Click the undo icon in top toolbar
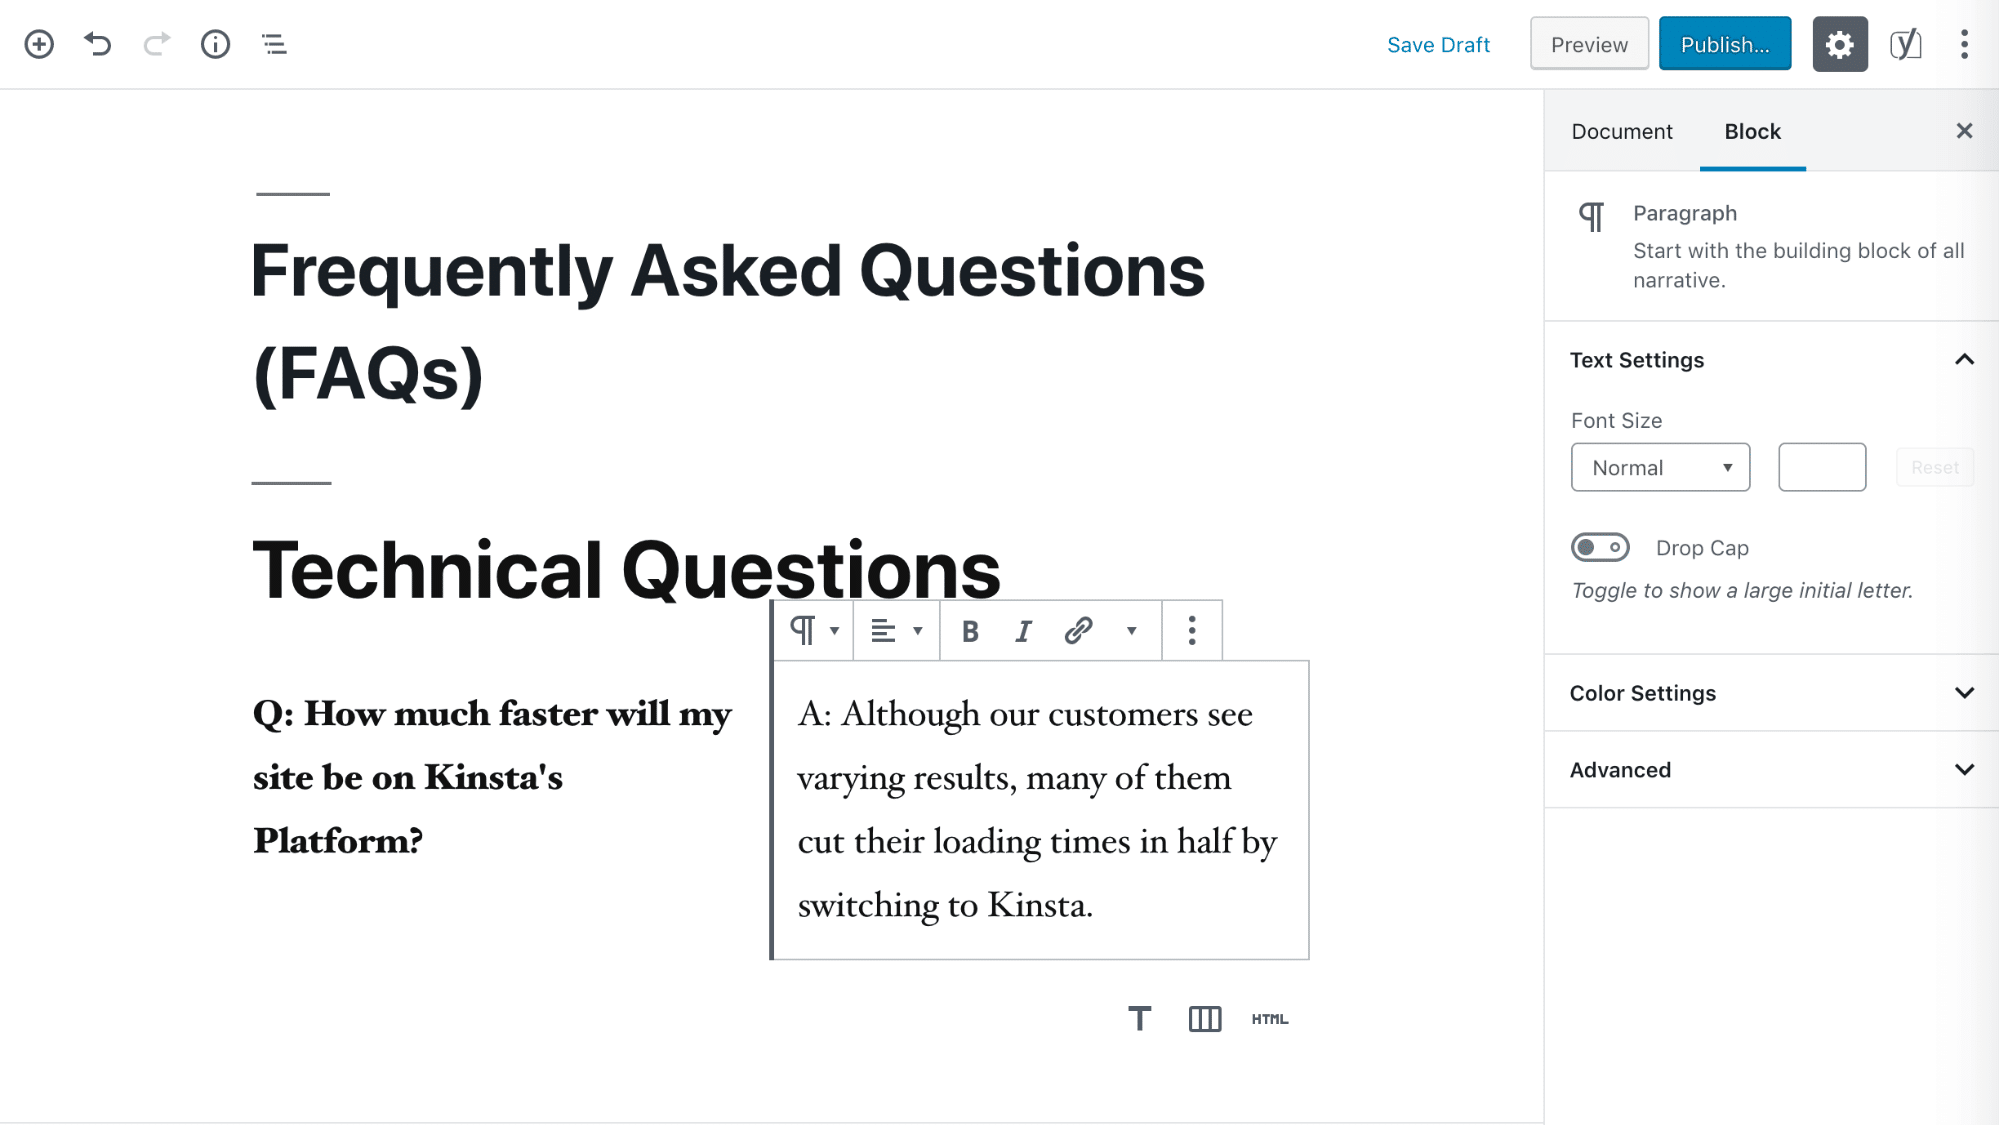 click(x=97, y=44)
